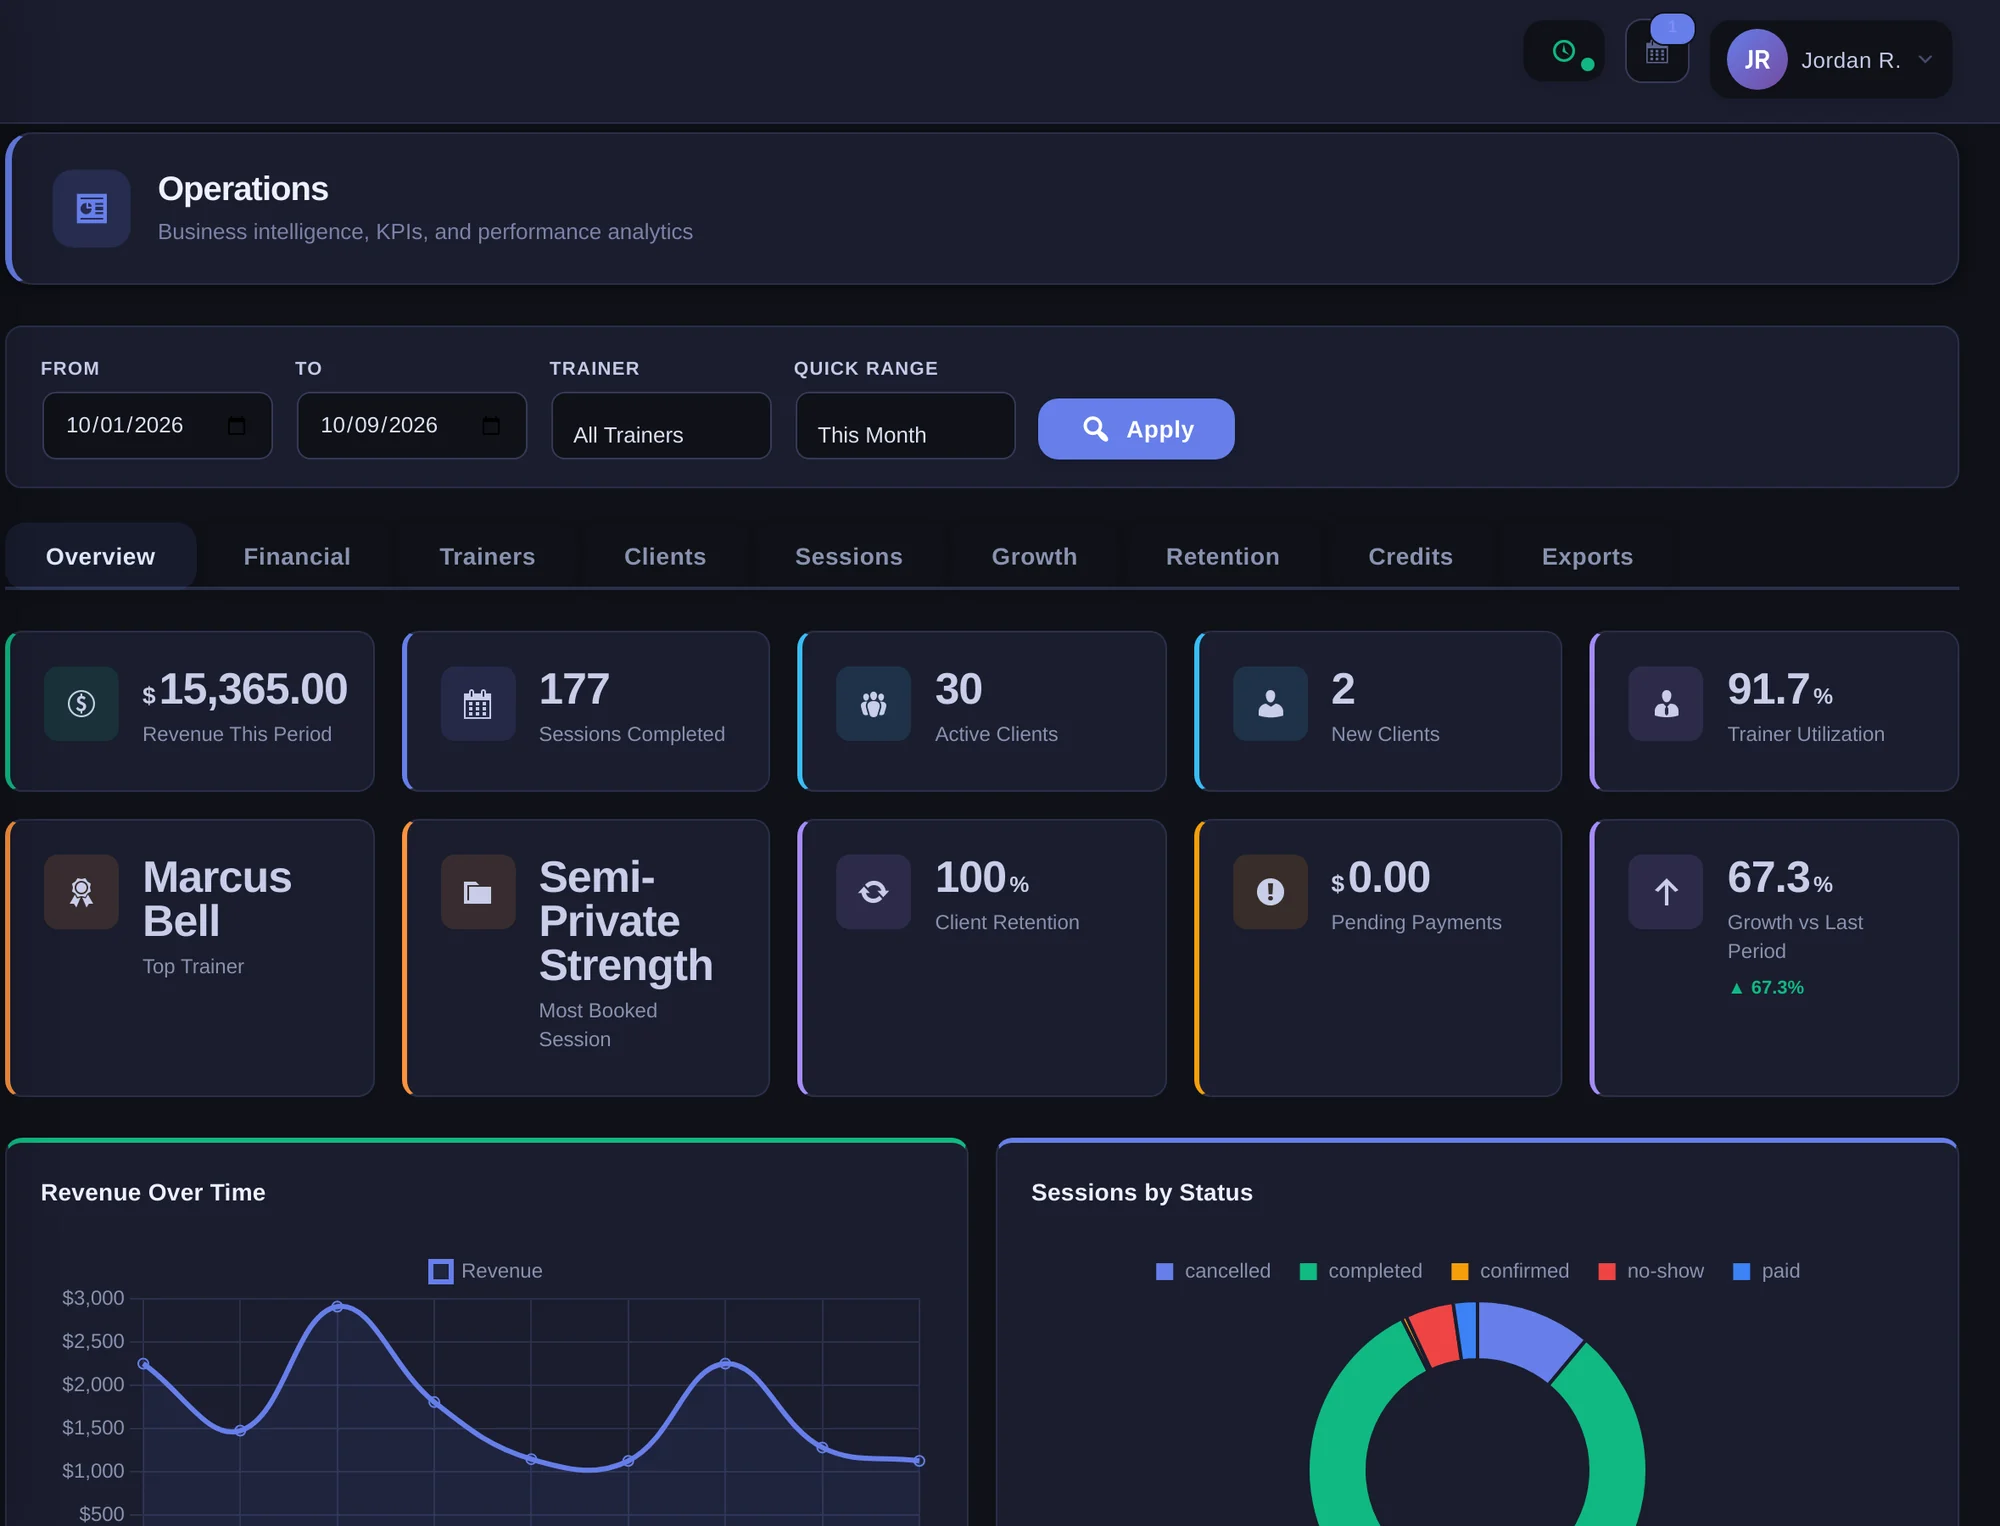Open the This Month quick range dropdown
Screen dimensions: 2000x1526
tap(905, 426)
